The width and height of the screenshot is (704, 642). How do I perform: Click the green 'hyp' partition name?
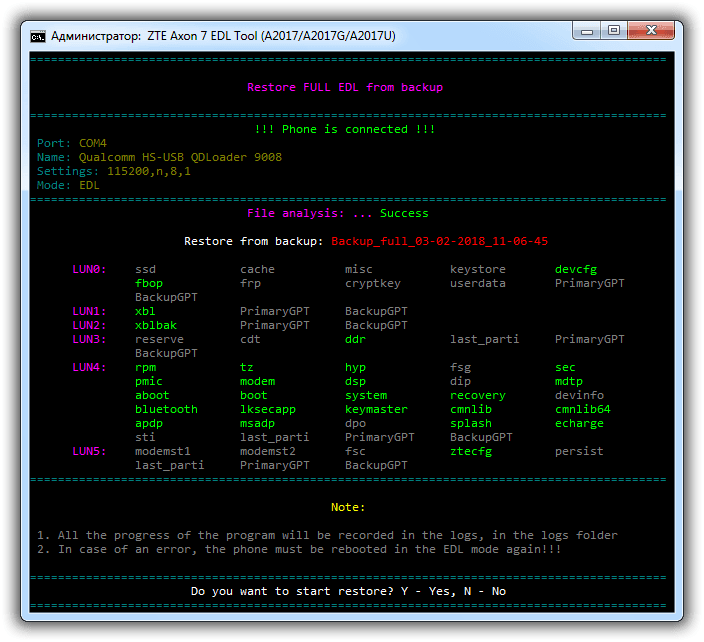pyautogui.click(x=355, y=368)
